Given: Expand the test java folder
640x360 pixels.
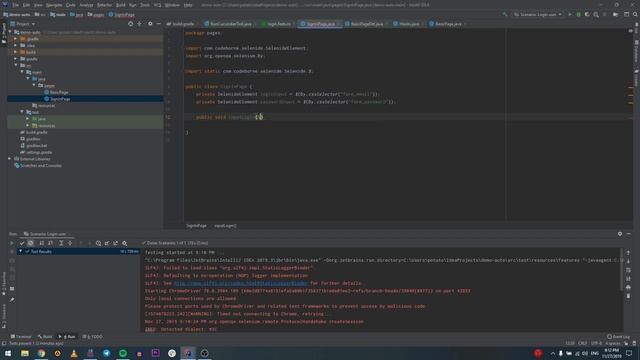Looking at the screenshot, I should pos(28,119).
